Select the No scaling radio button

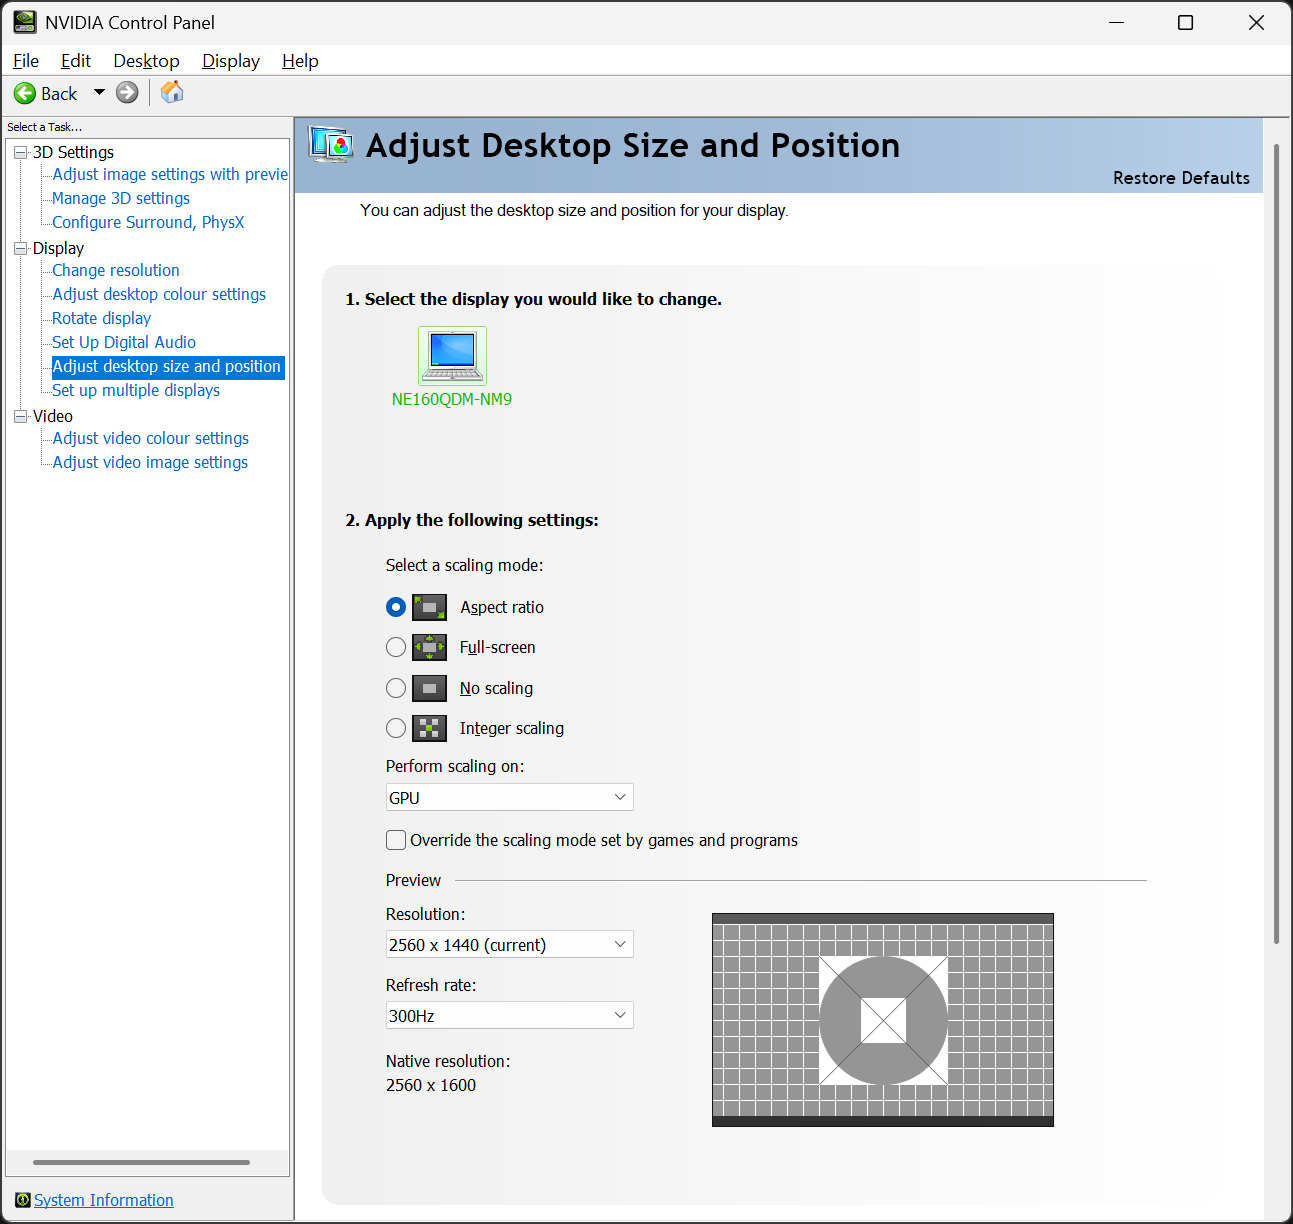[396, 688]
